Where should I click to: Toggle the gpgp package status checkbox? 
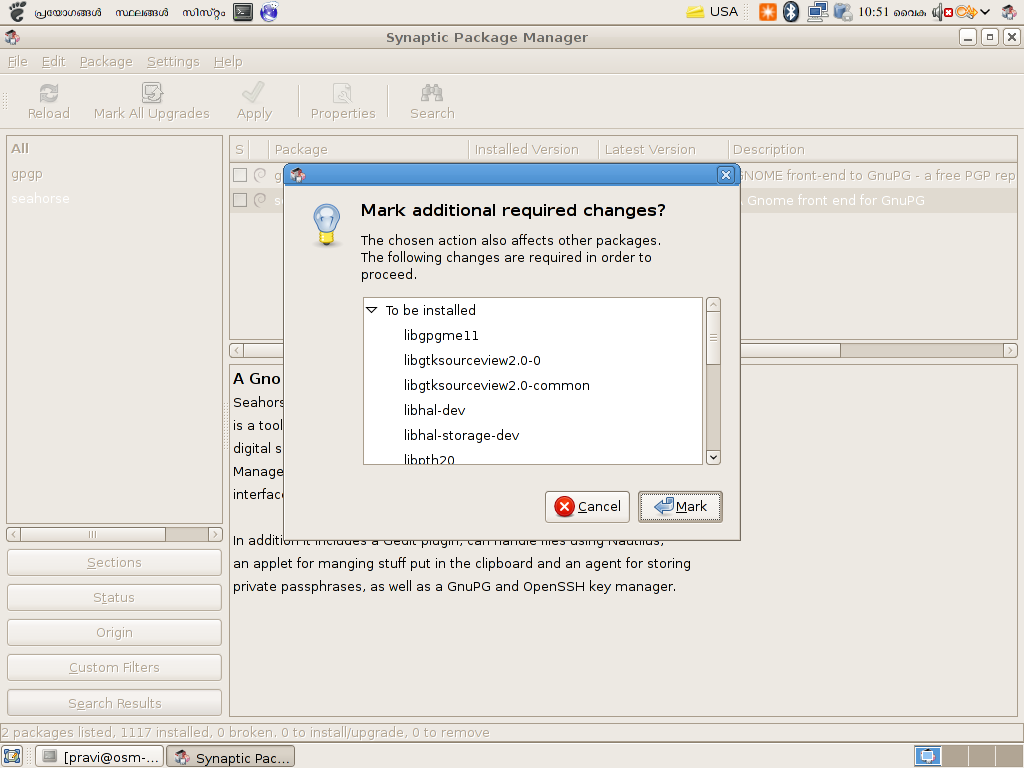(x=240, y=175)
